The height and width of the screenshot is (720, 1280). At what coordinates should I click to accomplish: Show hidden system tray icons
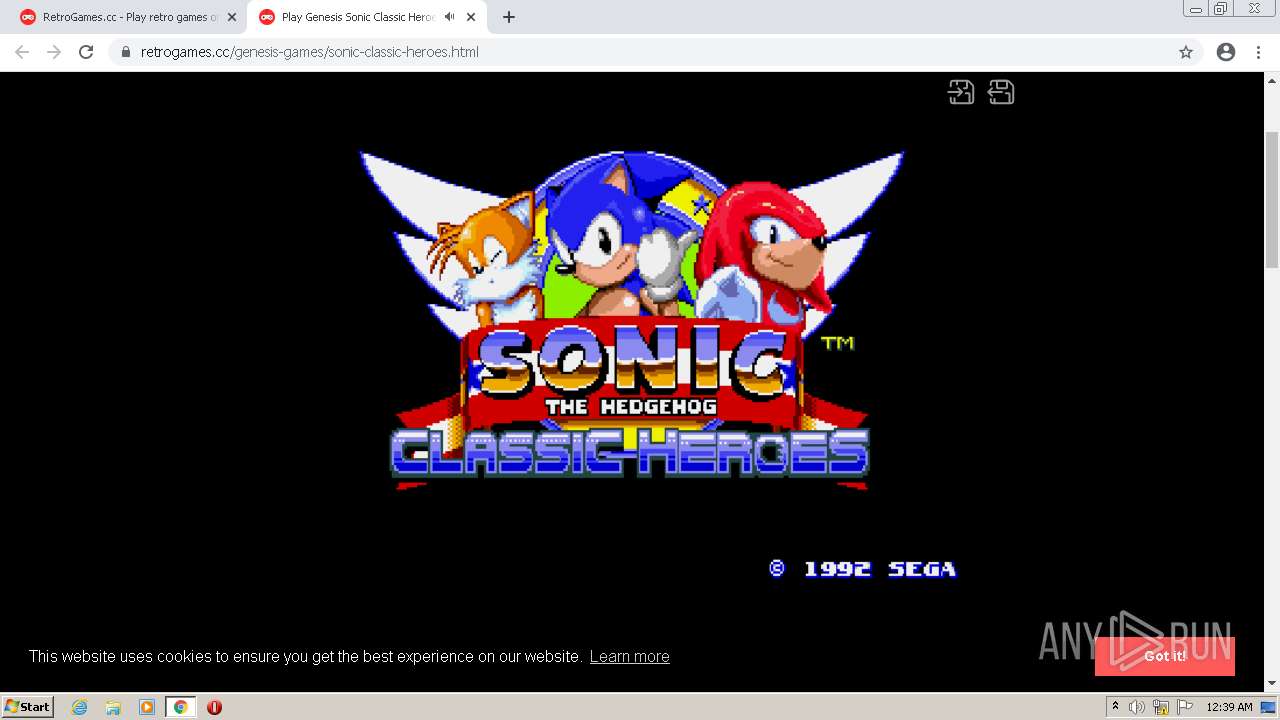click(1115, 707)
